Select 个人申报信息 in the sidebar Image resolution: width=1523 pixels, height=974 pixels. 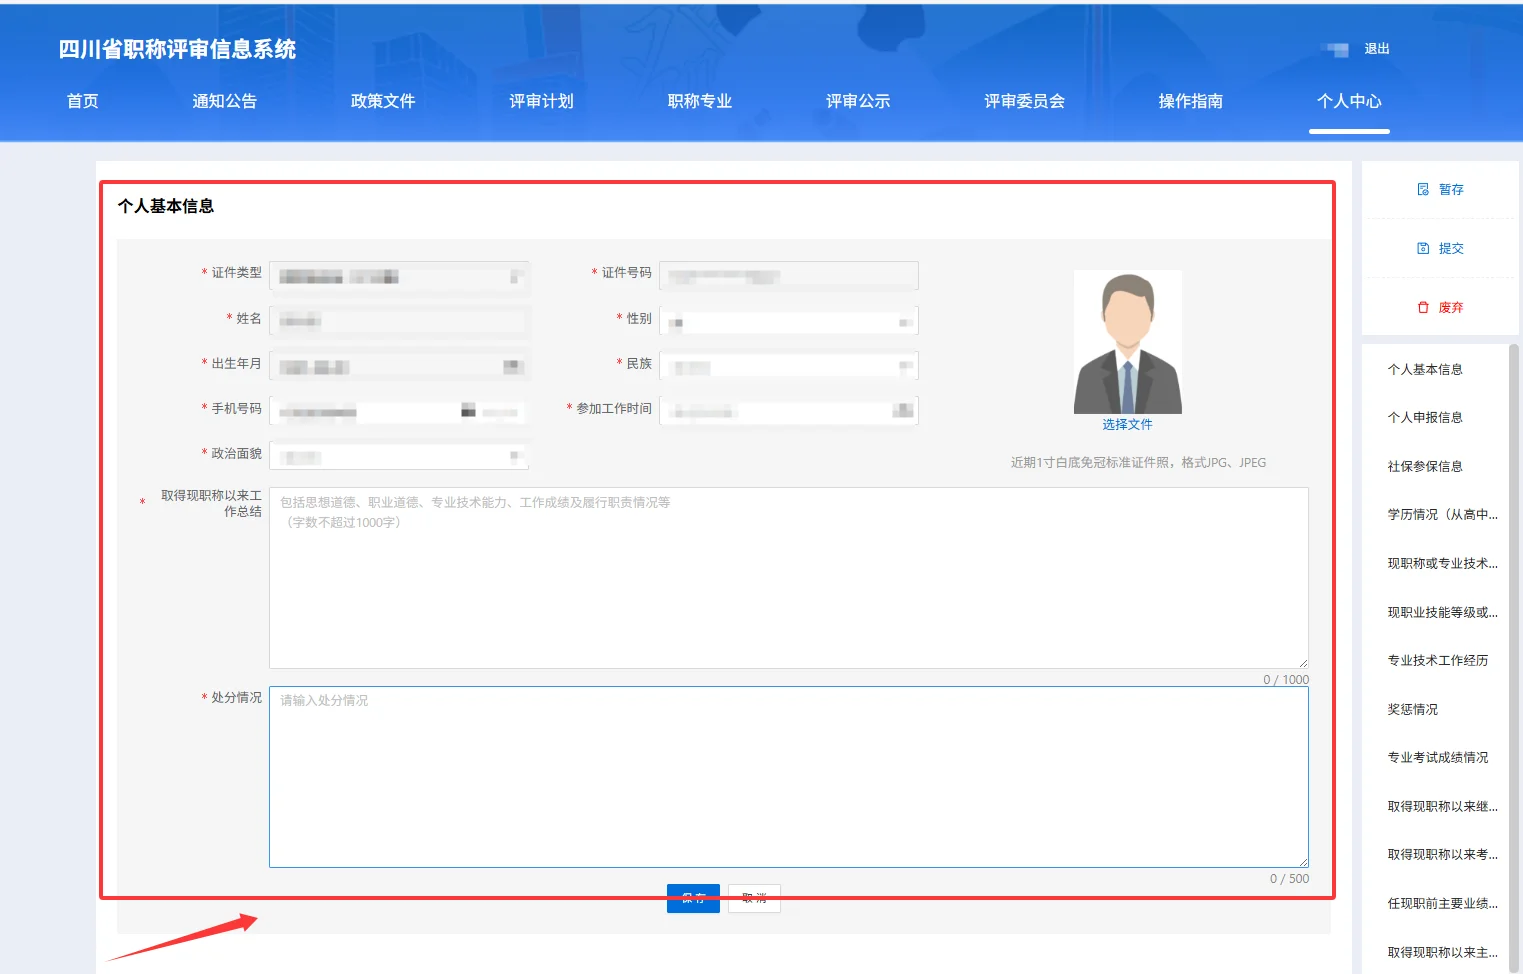[x=1427, y=417]
